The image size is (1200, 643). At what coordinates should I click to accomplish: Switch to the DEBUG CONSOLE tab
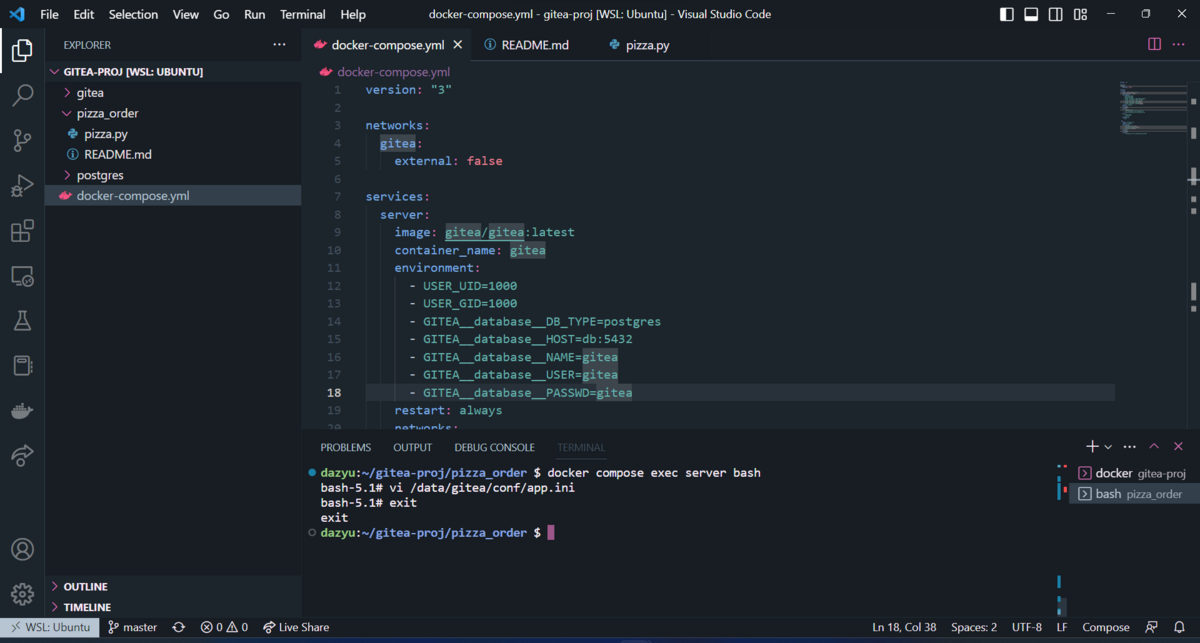[494, 447]
